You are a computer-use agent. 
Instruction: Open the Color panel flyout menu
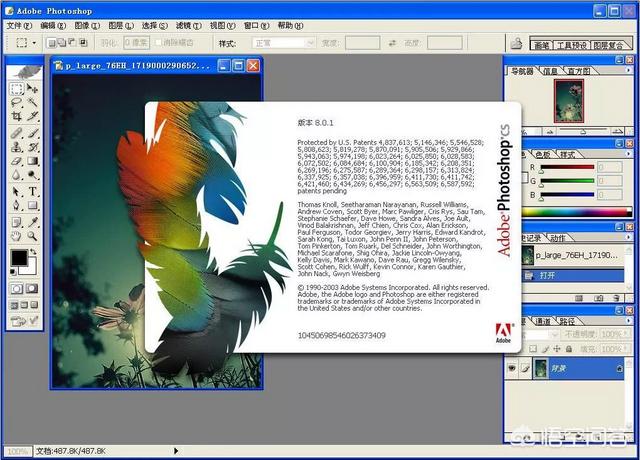pyautogui.click(x=628, y=154)
